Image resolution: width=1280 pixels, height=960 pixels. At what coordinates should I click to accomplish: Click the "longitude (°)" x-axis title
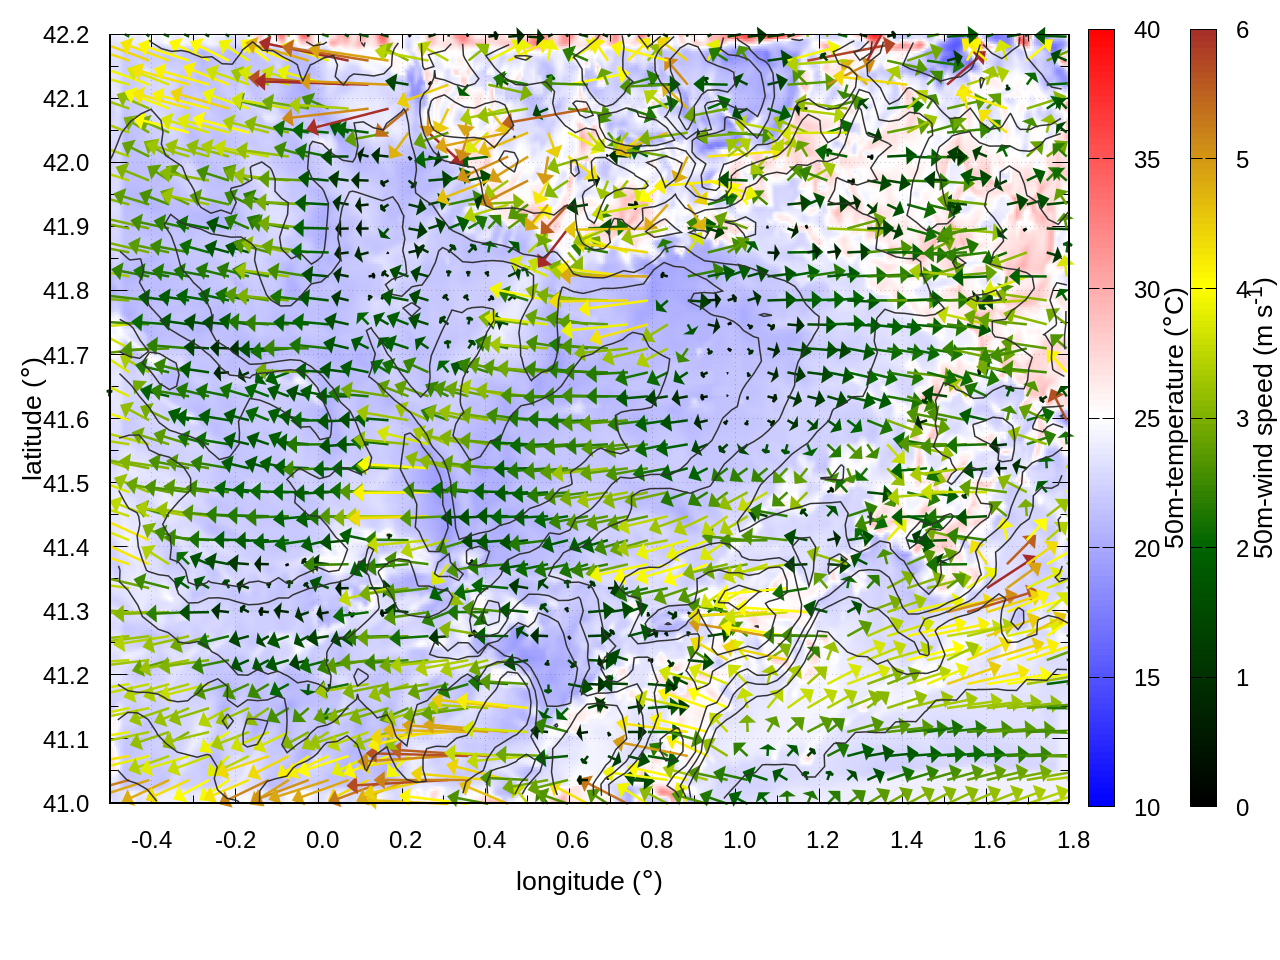(589, 881)
